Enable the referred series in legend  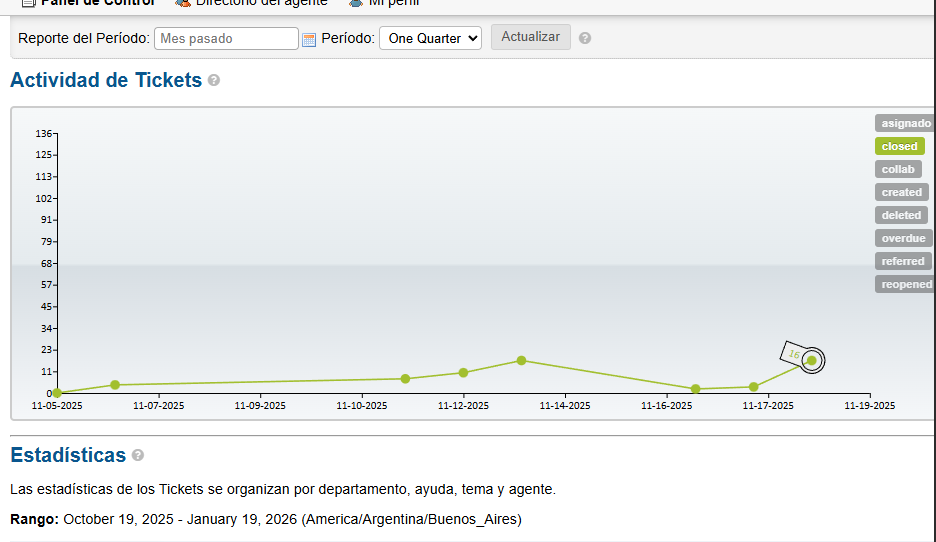[902, 261]
